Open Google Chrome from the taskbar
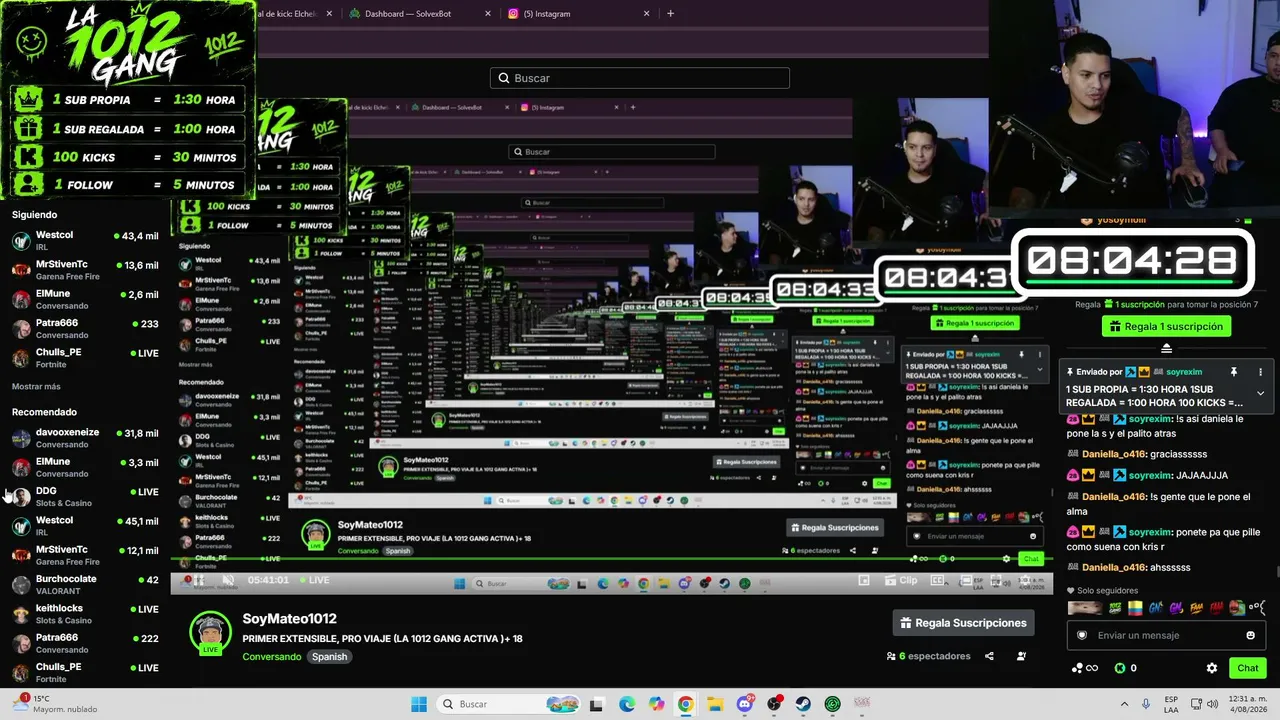The height and width of the screenshot is (720, 1280). [685, 704]
